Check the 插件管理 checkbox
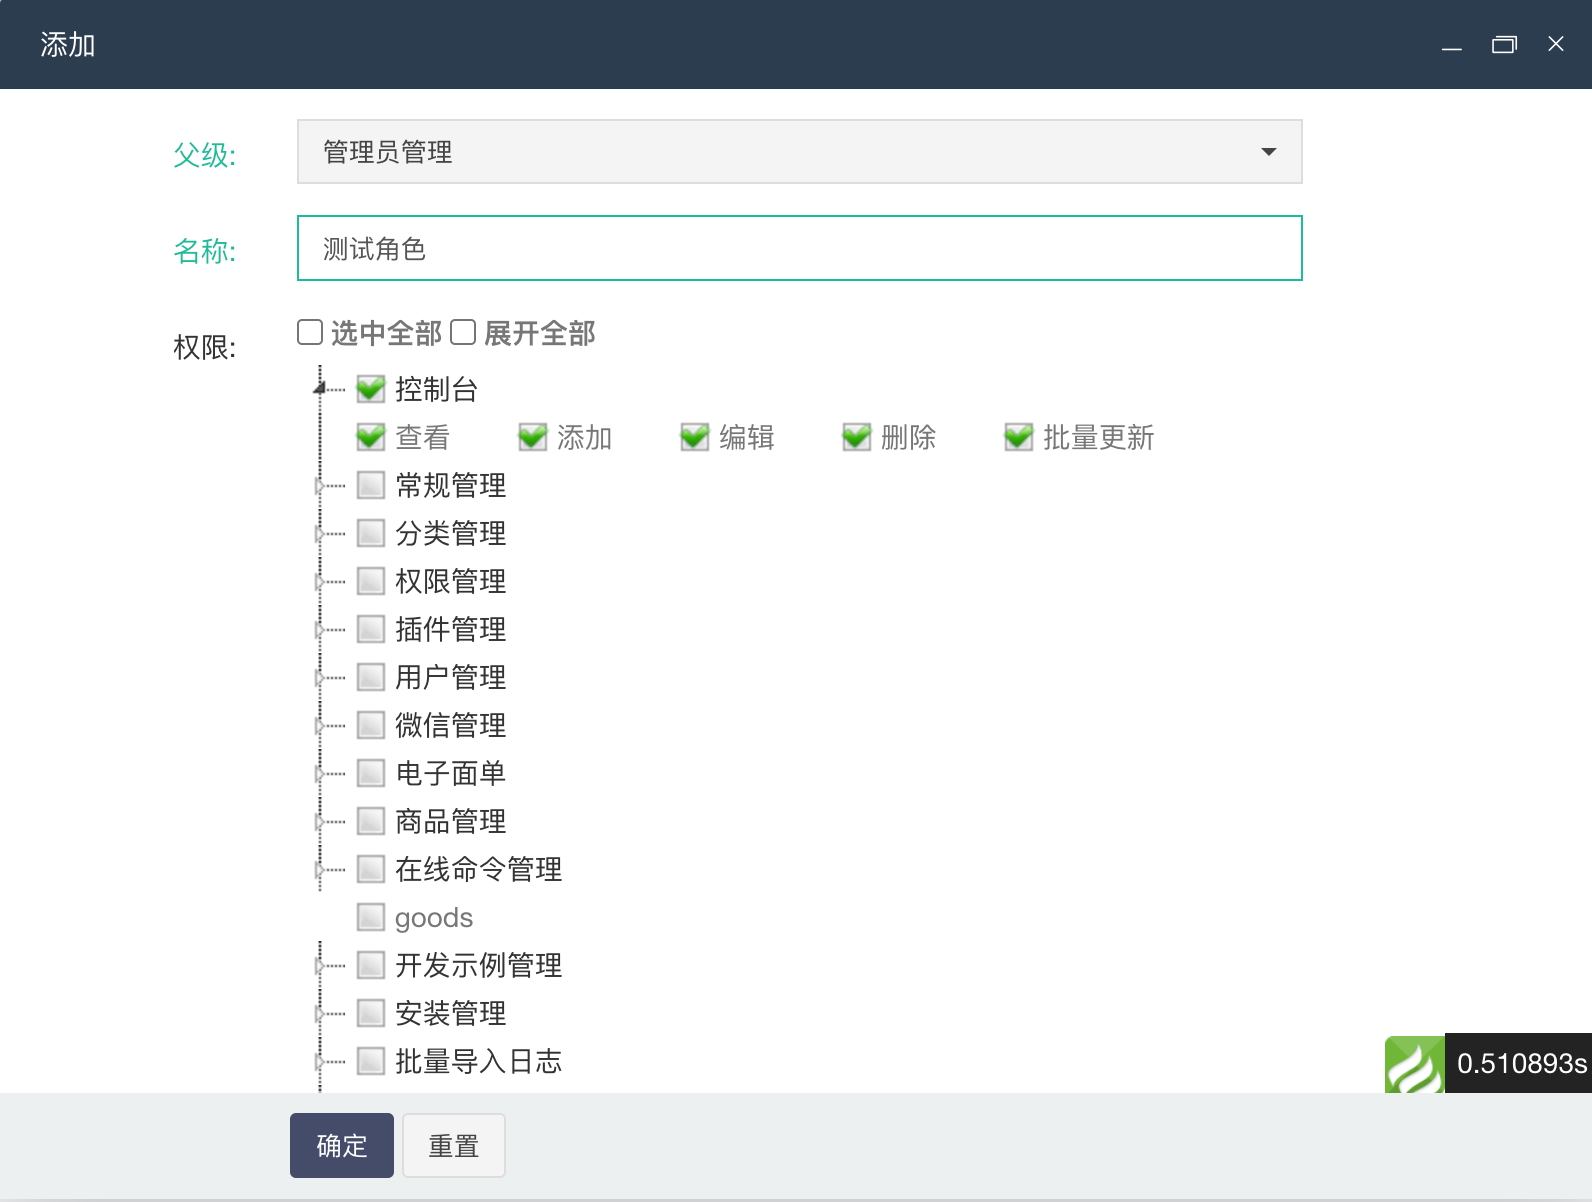Image resolution: width=1592 pixels, height=1202 pixels. click(x=371, y=629)
